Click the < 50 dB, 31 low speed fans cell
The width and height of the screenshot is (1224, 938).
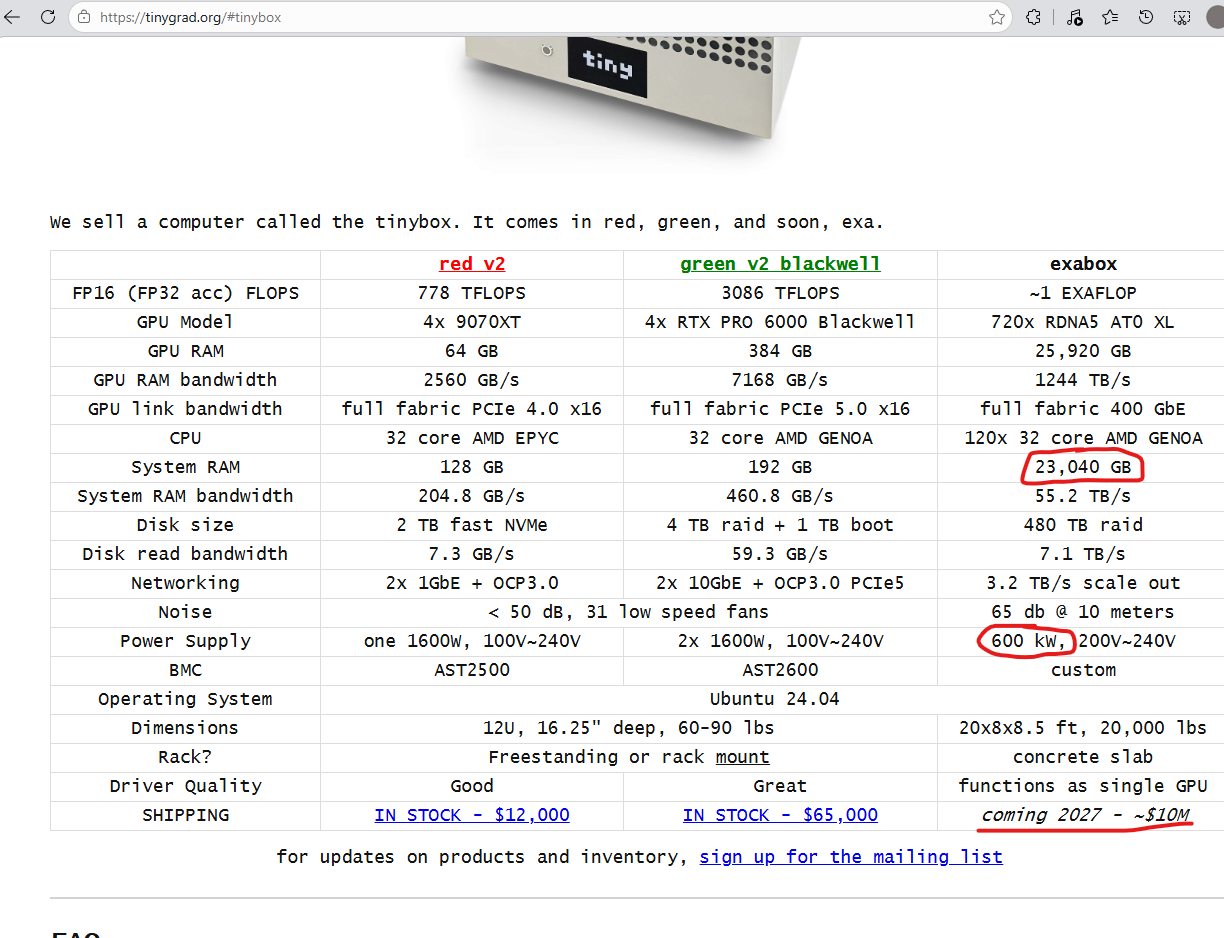(x=629, y=612)
